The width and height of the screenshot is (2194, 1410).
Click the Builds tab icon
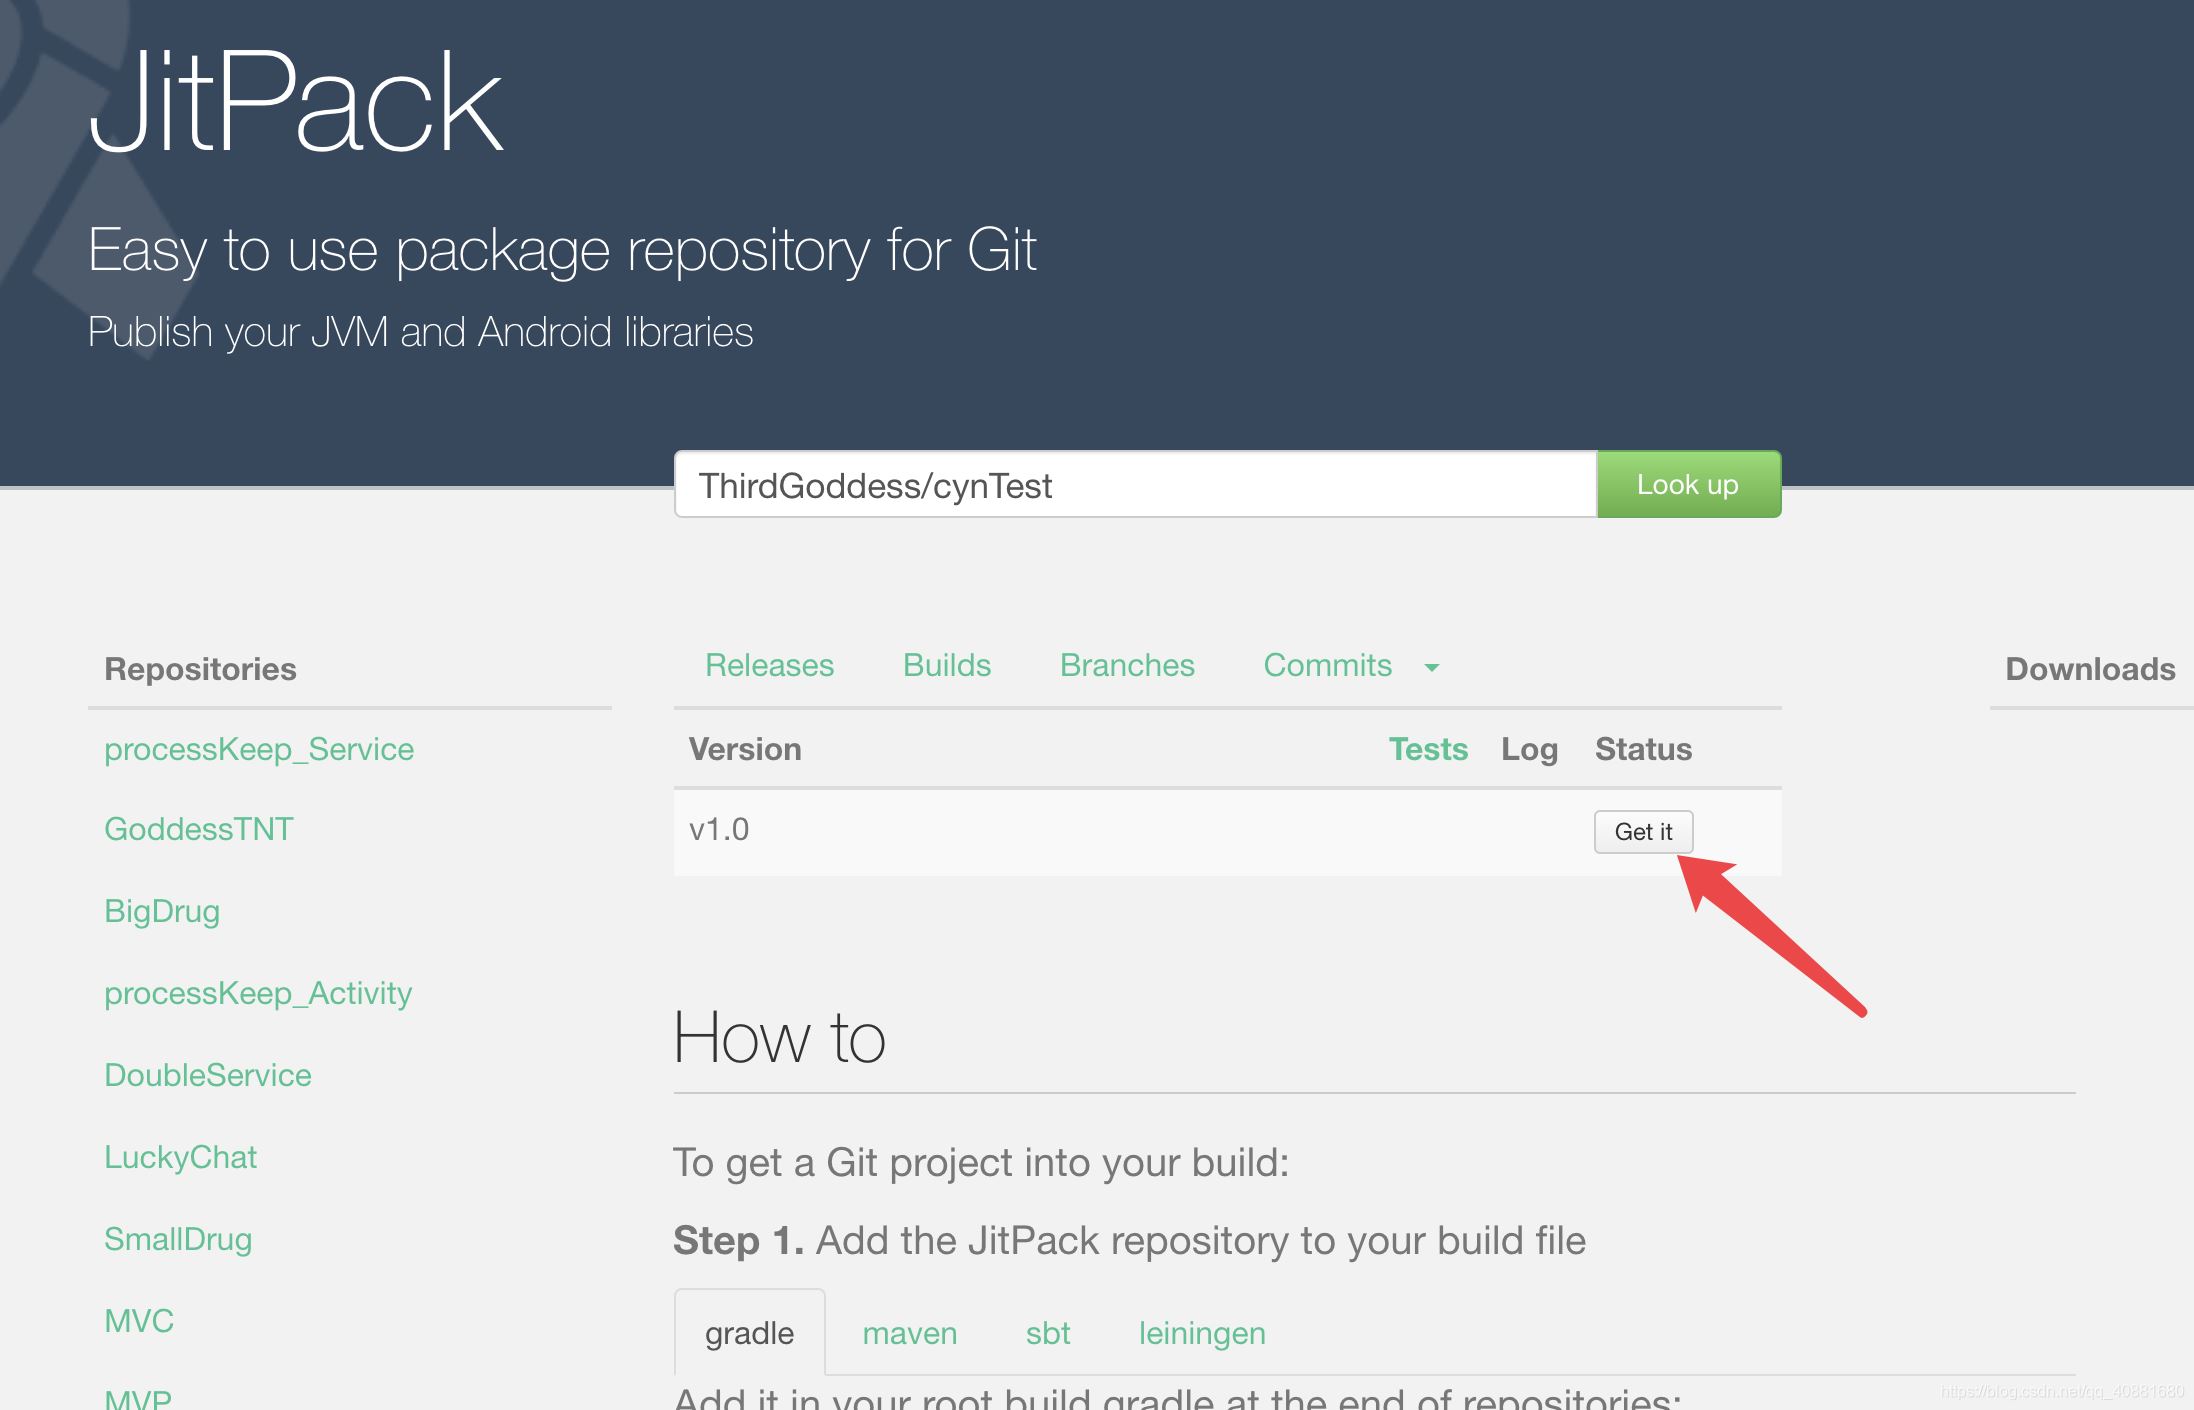pyautogui.click(x=948, y=663)
